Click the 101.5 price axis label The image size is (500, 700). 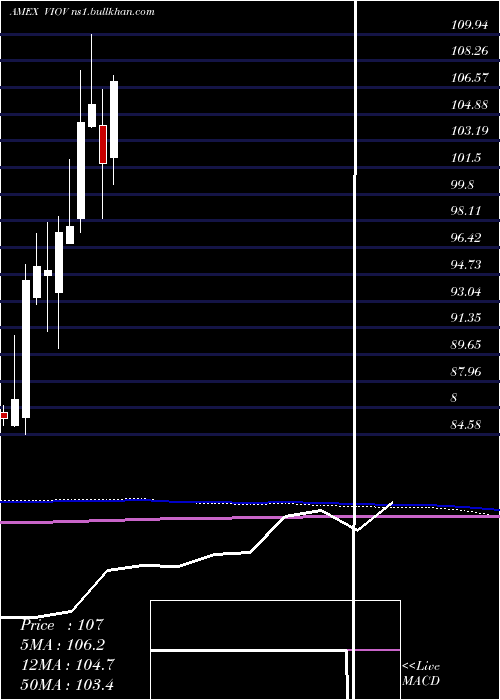pyautogui.click(x=466, y=158)
